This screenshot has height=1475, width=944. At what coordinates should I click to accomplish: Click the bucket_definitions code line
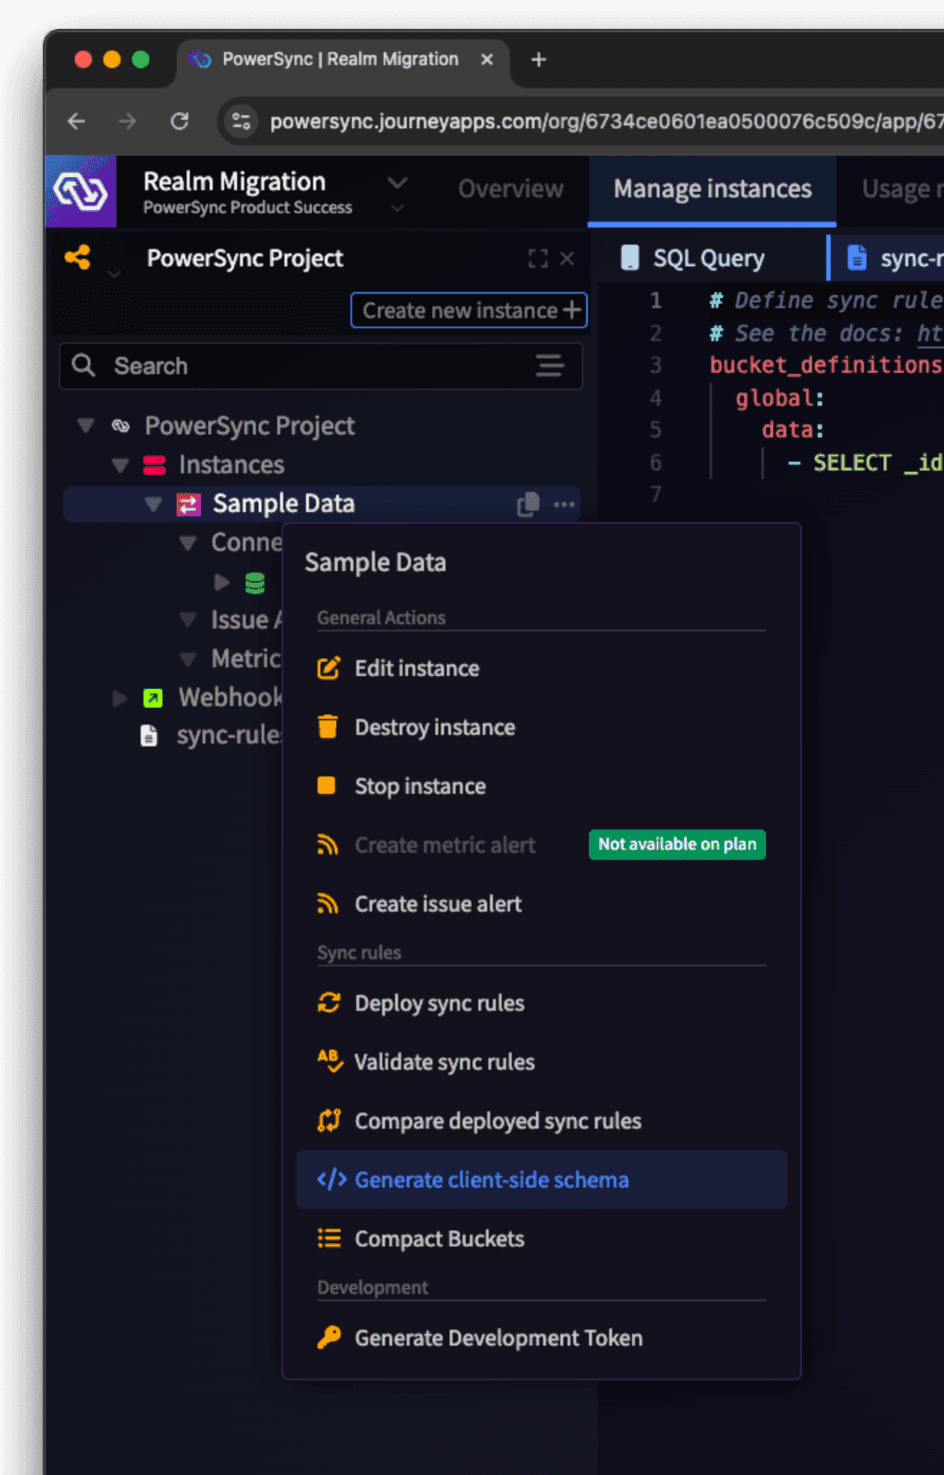pos(825,365)
